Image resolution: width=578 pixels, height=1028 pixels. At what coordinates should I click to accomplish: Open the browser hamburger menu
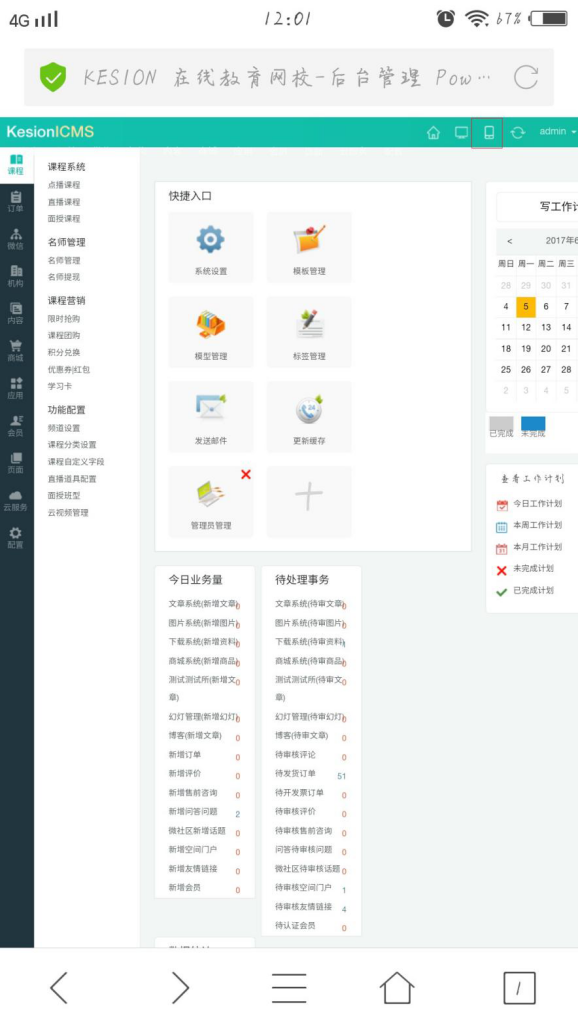tap(289, 987)
